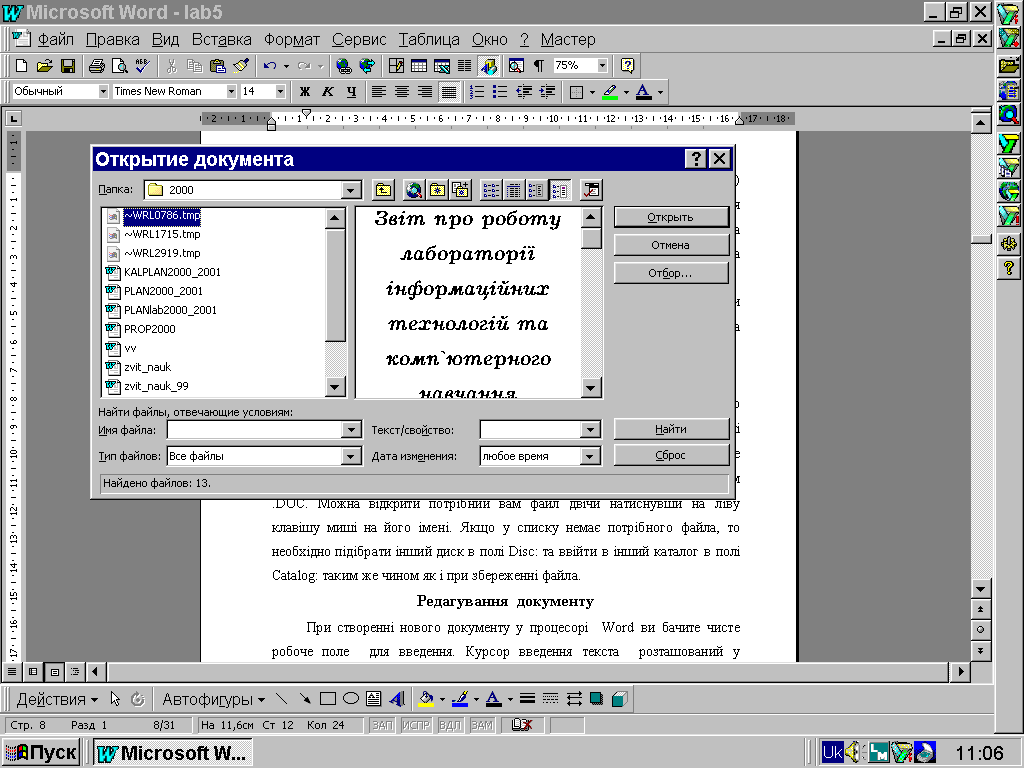The height and width of the screenshot is (768, 1024).
Task: Toggle left text alignment
Action: (x=378, y=91)
